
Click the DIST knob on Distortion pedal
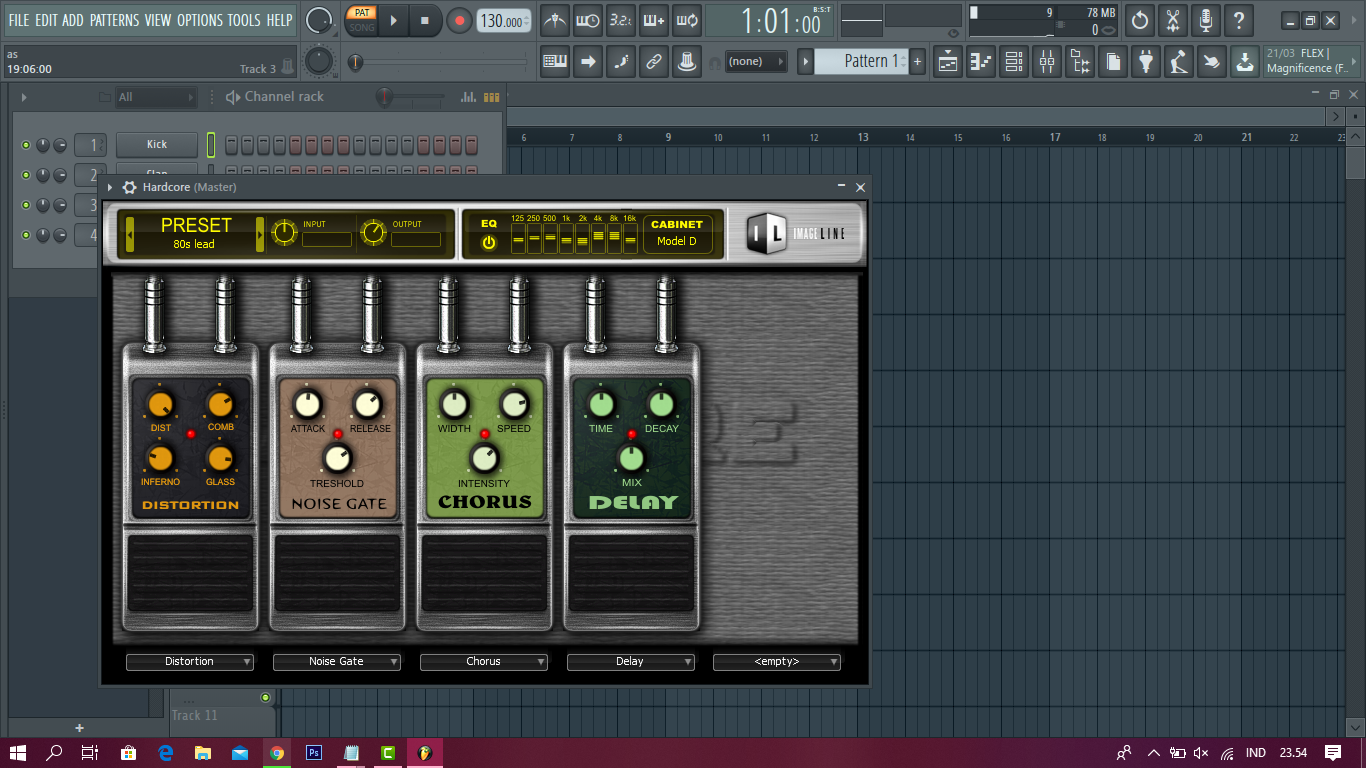click(159, 405)
